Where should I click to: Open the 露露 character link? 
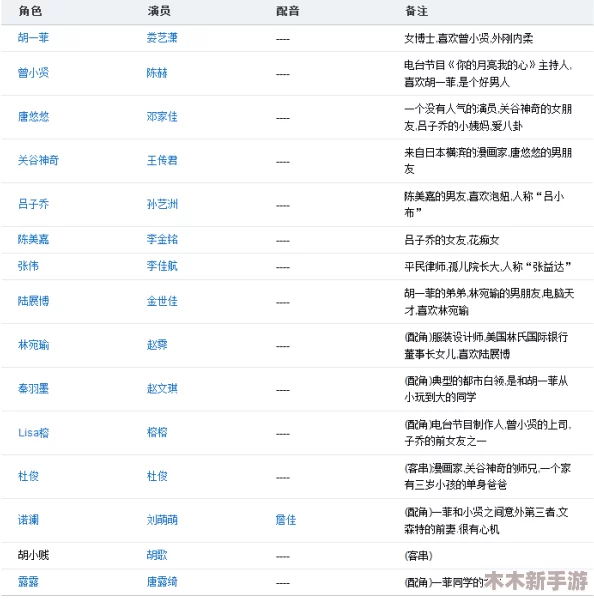tap(28, 582)
